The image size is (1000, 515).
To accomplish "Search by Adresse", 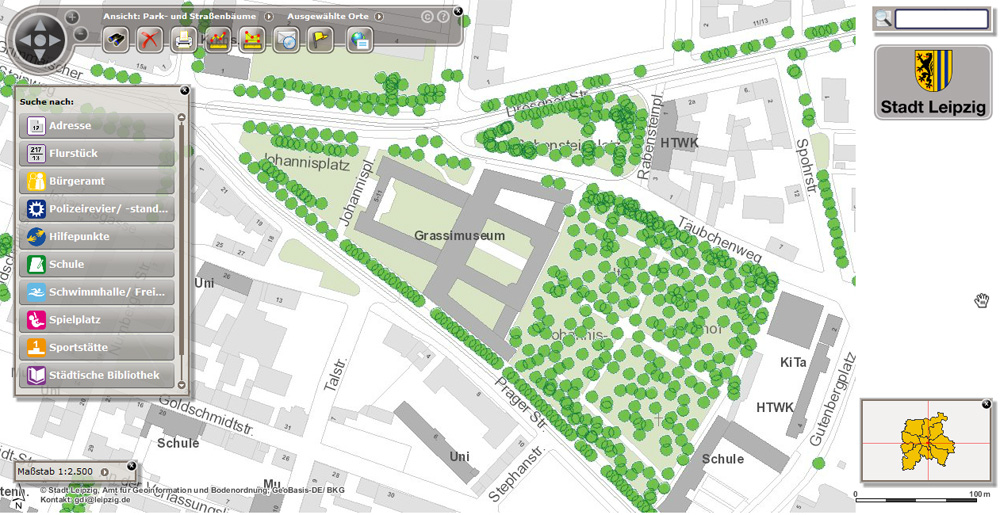I will tap(97, 126).
